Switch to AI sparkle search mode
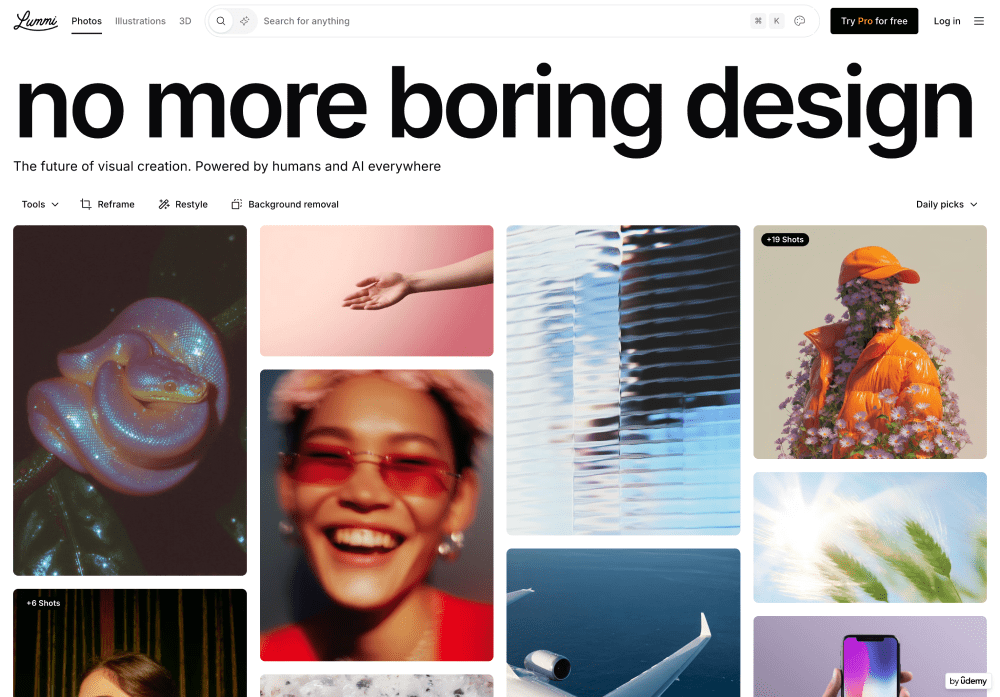The width and height of the screenshot is (1000, 697). click(245, 21)
